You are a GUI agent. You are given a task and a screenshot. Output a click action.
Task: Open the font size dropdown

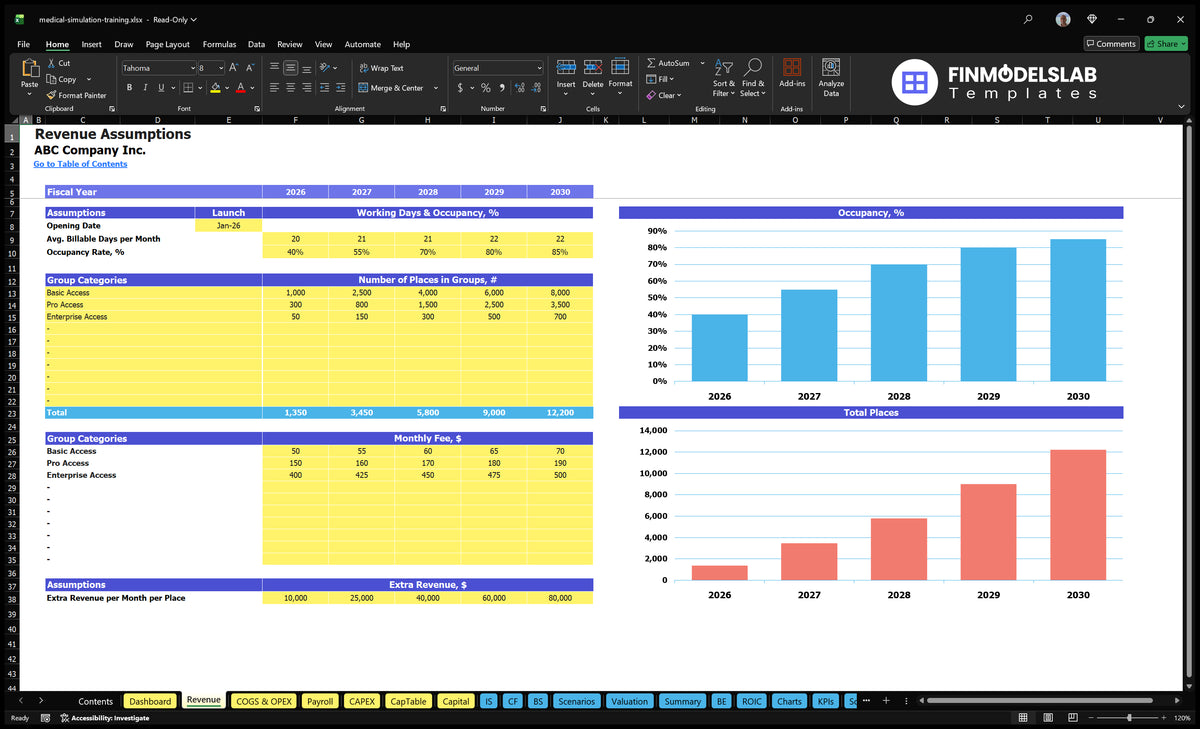(221, 68)
